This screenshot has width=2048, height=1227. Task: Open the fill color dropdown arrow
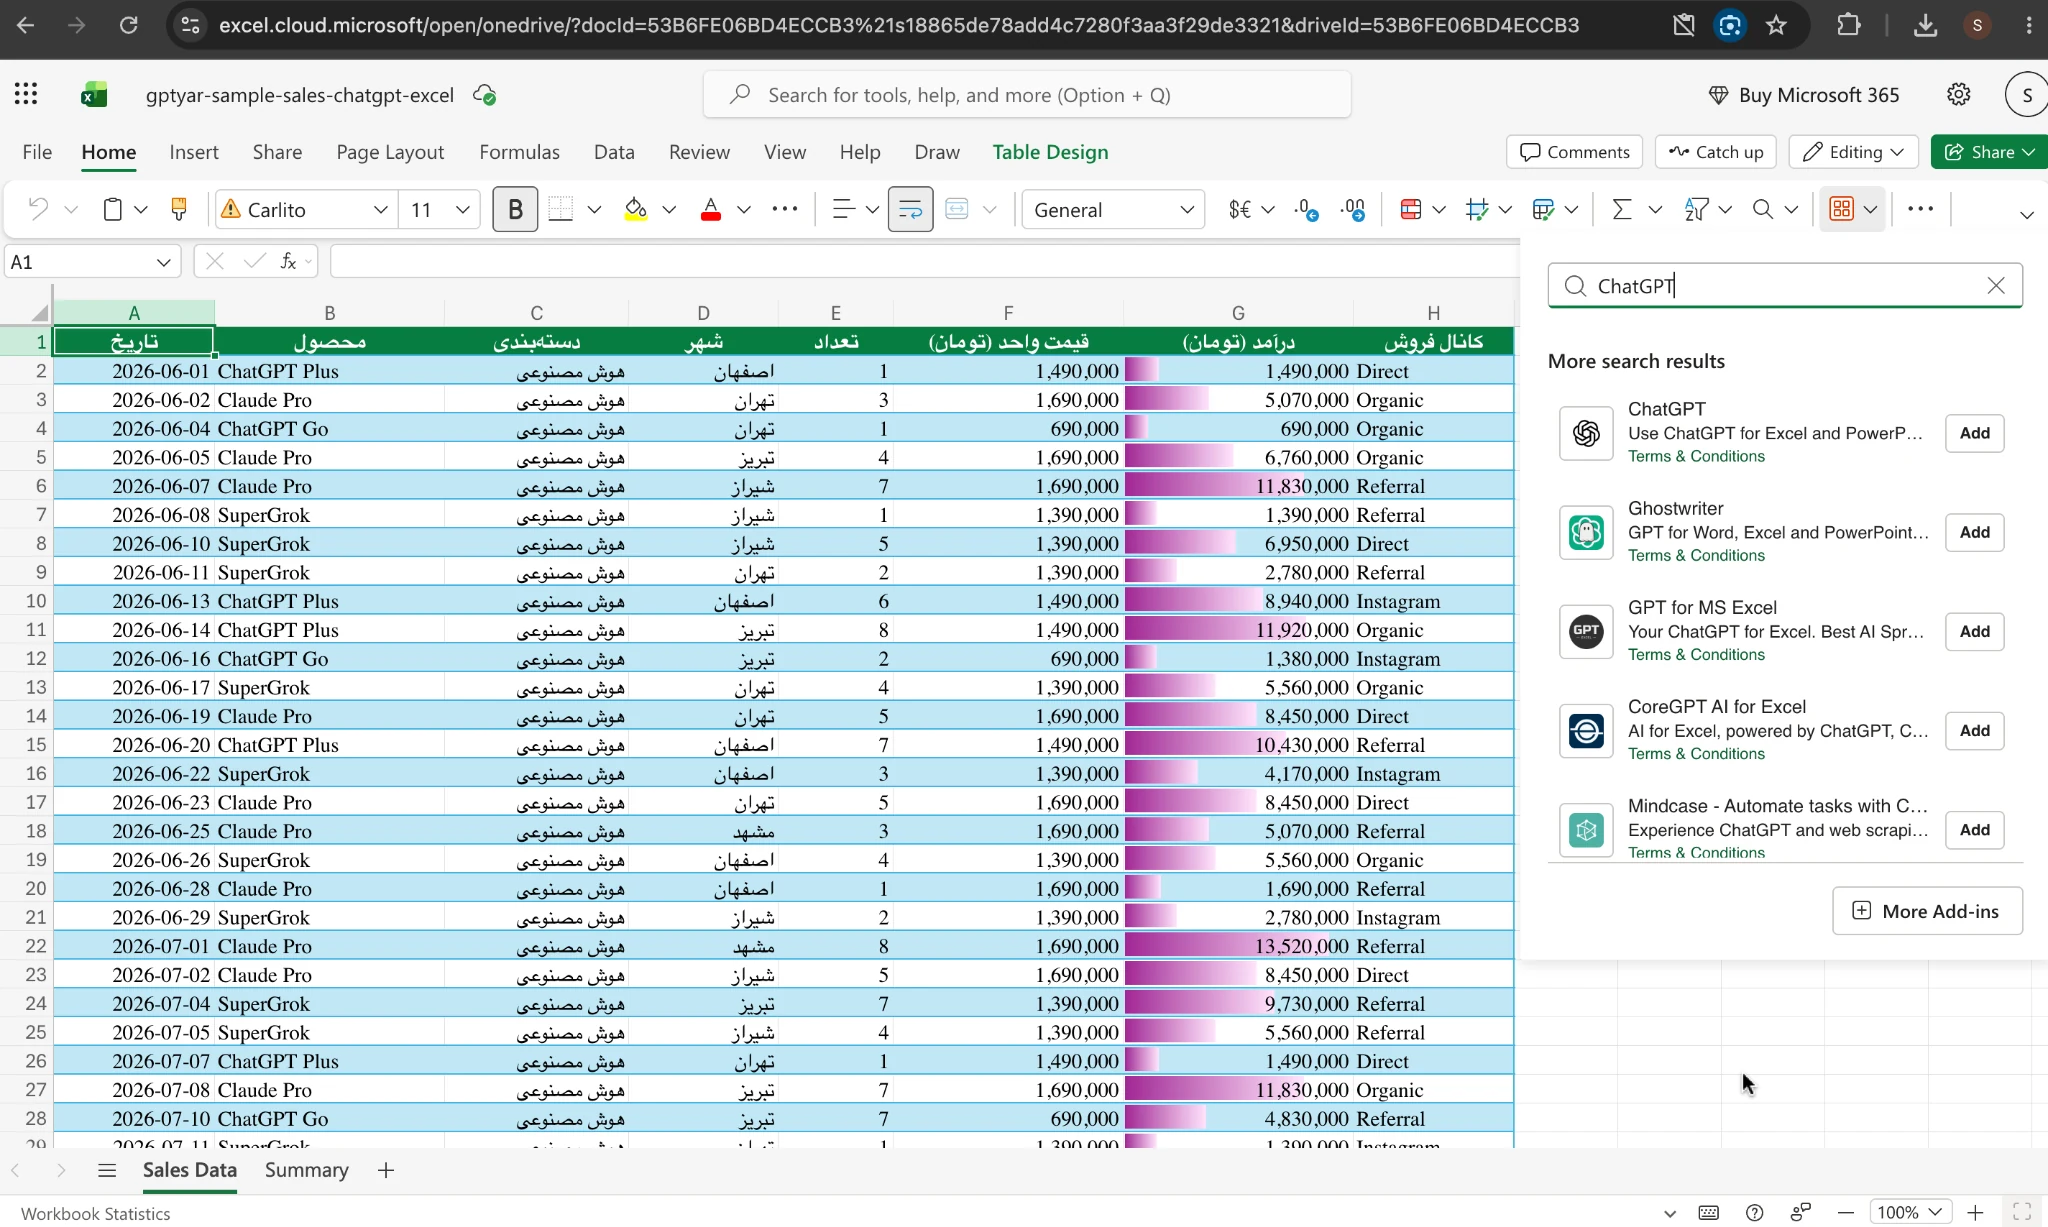click(669, 210)
